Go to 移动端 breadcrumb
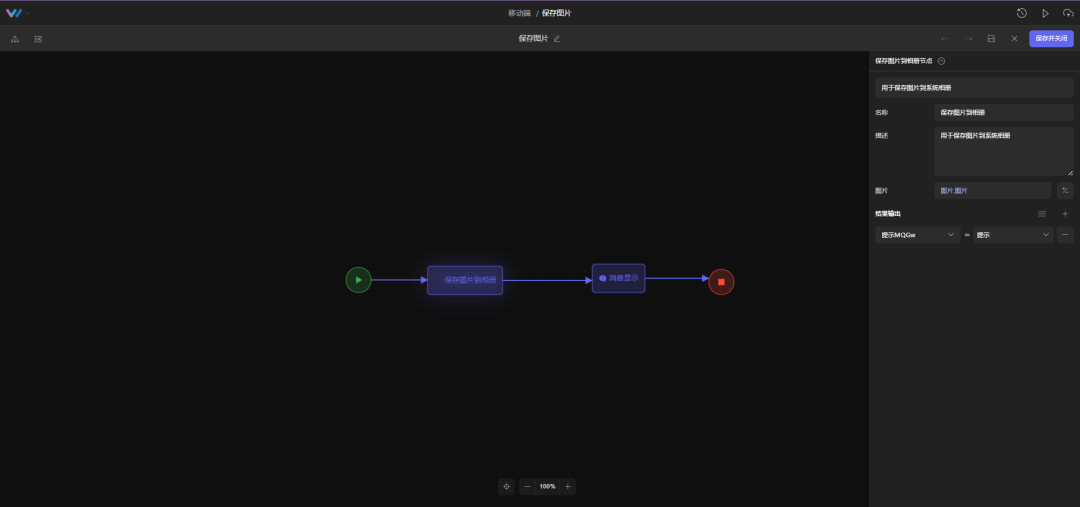This screenshot has height=507, width=1080. click(519, 13)
